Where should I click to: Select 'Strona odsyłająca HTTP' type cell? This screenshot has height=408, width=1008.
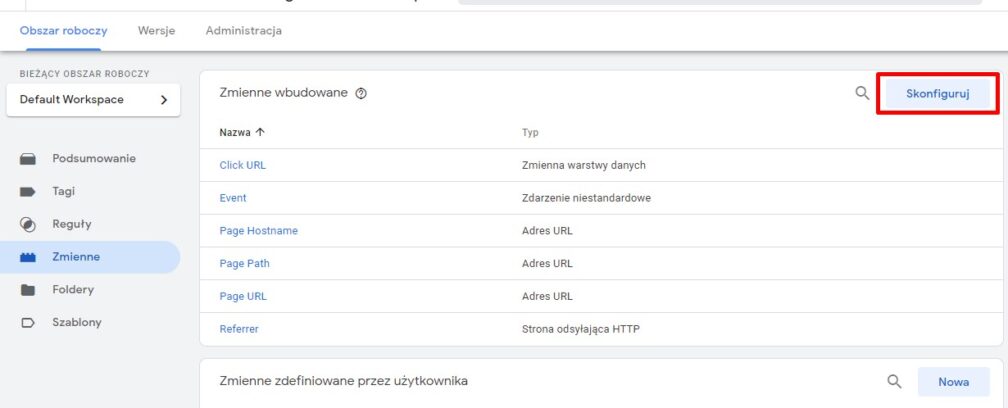click(581, 329)
